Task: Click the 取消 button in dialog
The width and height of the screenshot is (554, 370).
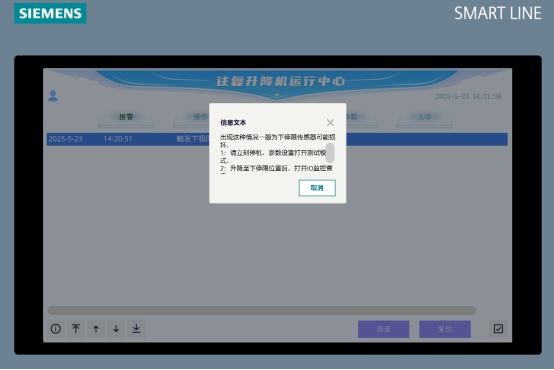Action: pos(317,188)
